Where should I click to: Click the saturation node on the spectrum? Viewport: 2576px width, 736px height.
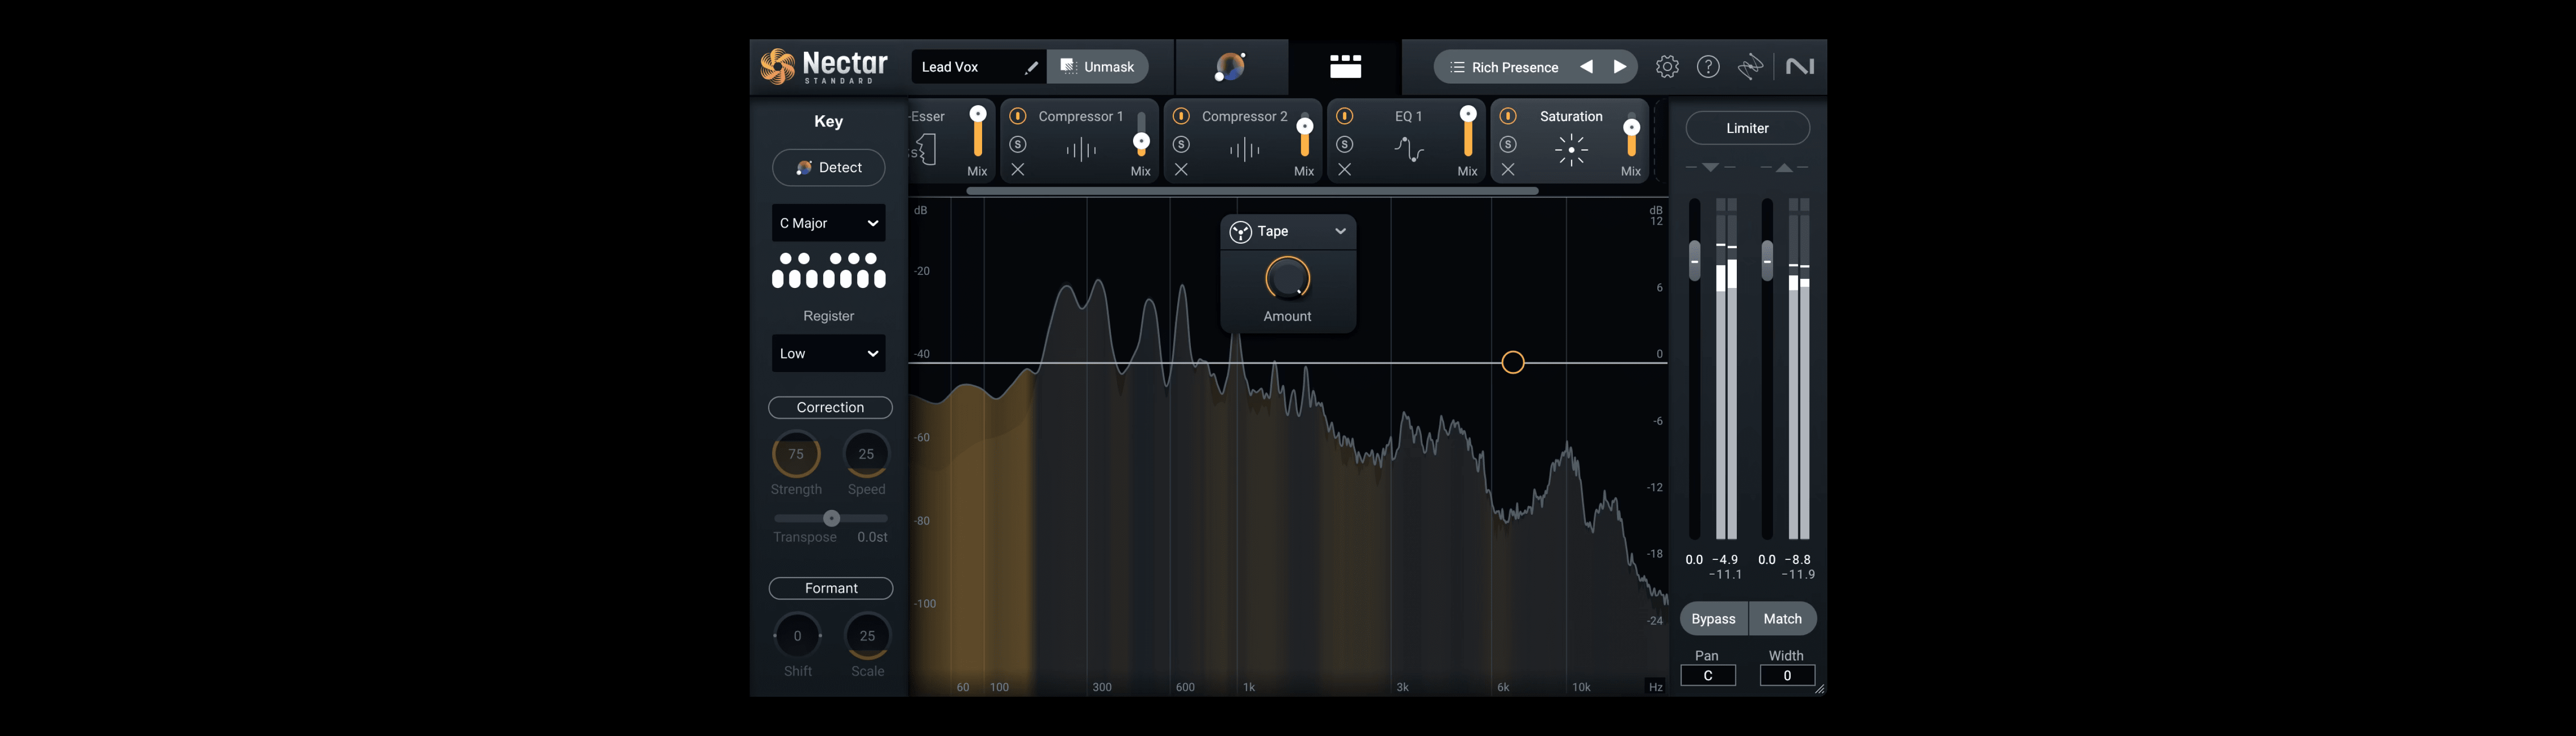[1513, 362]
